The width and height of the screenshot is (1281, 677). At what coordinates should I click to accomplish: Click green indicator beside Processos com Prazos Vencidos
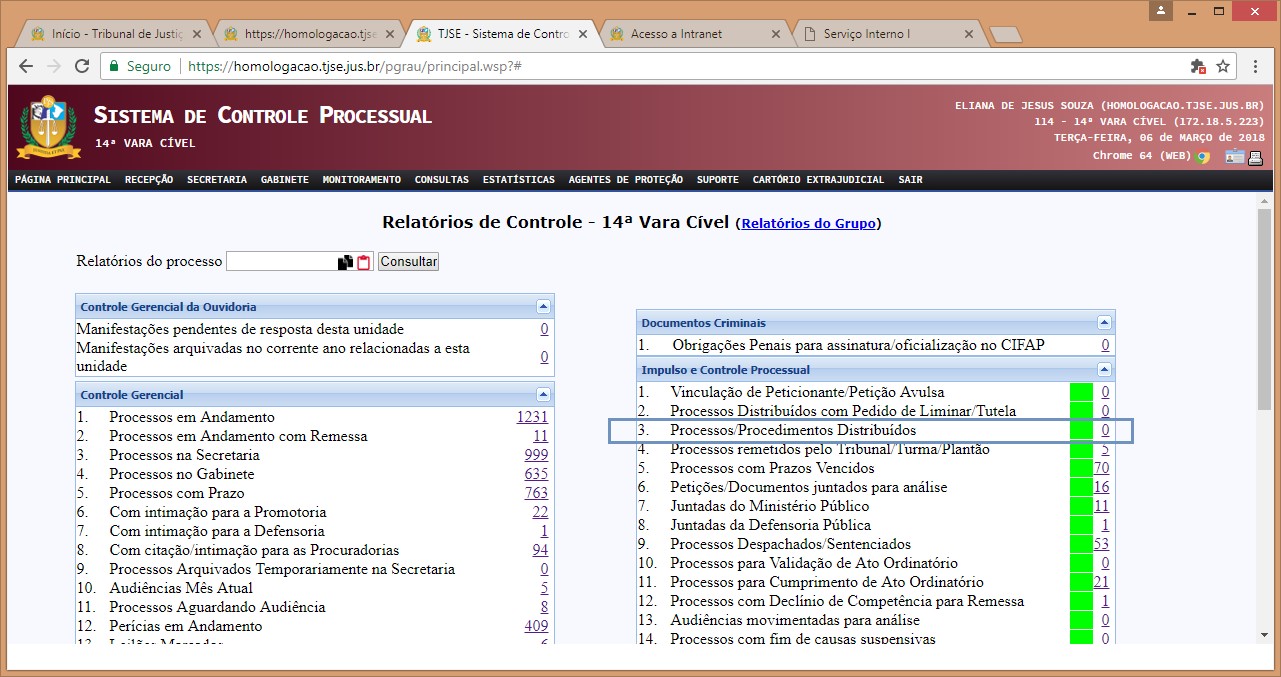(x=1081, y=468)
